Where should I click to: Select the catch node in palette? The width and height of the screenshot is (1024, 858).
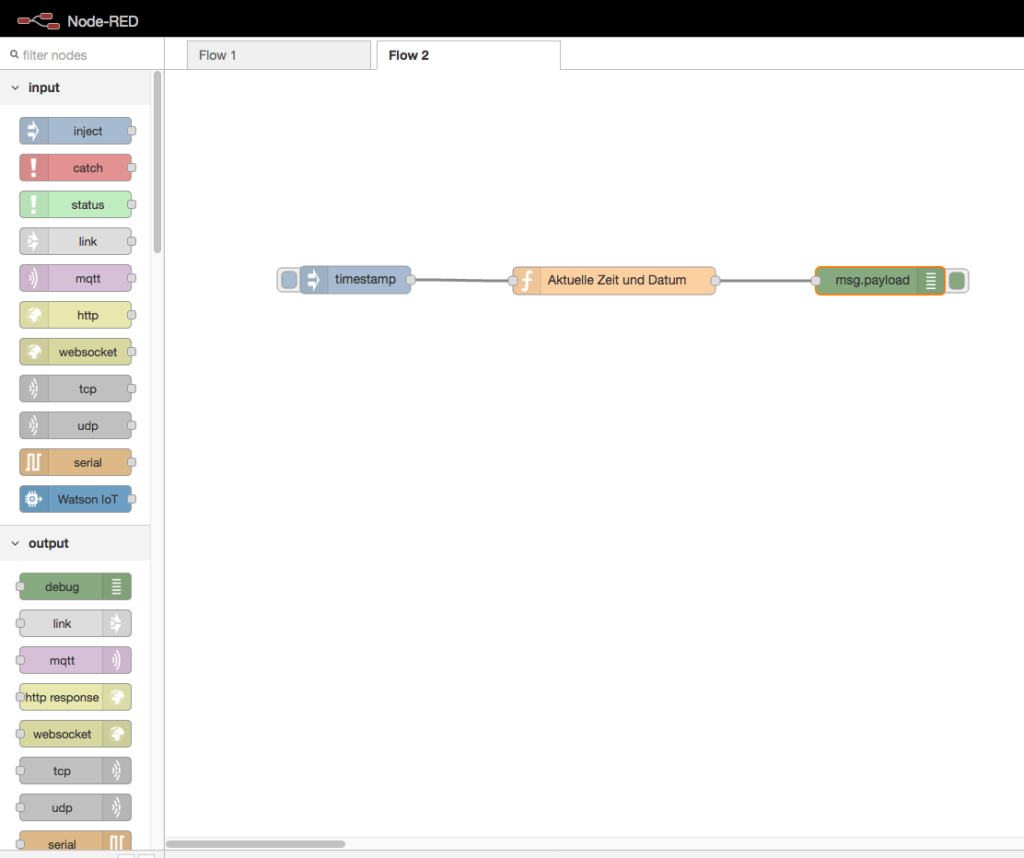75,168
